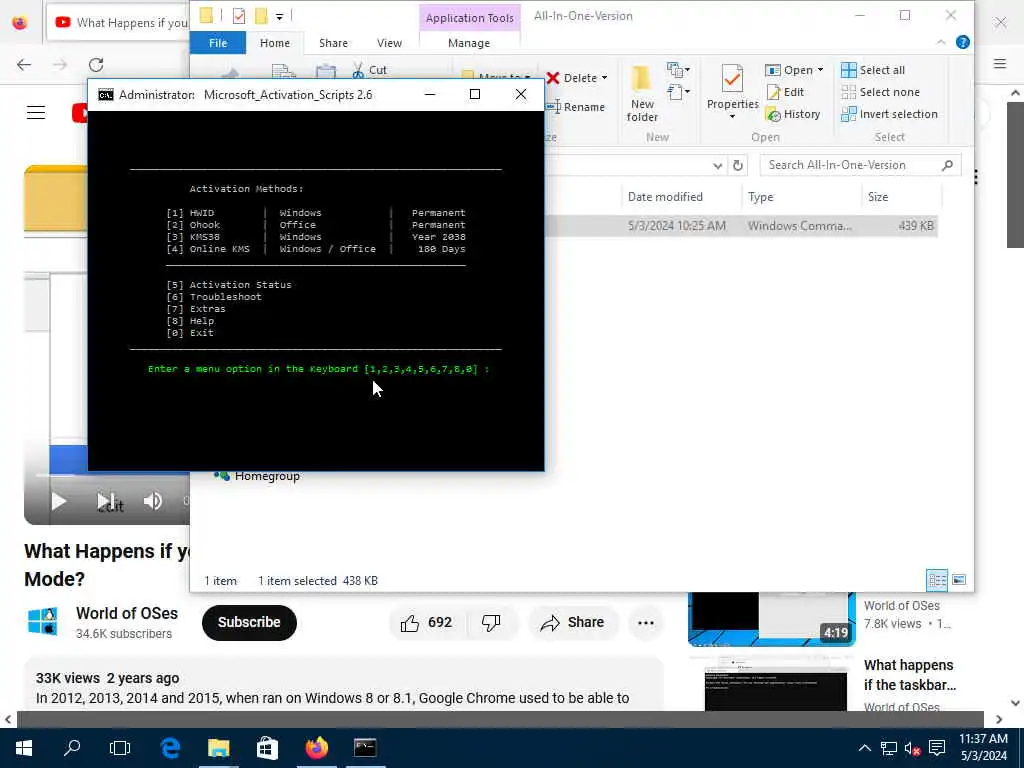Open the World of OSes channel name
Image resolution: width=1024 pixels, height=768 pixels.
(127, 613)
